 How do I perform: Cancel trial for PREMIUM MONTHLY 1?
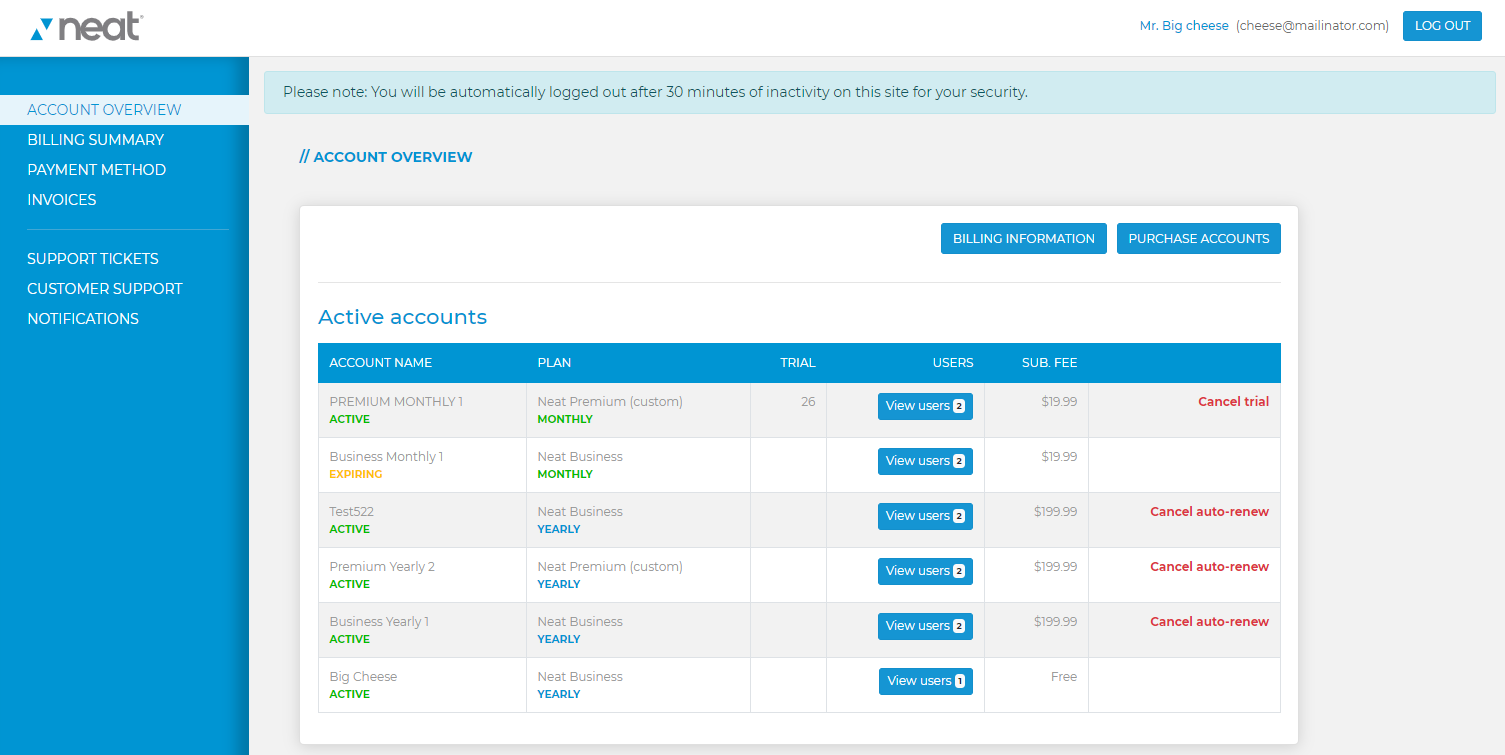(x=1233, y=402)
